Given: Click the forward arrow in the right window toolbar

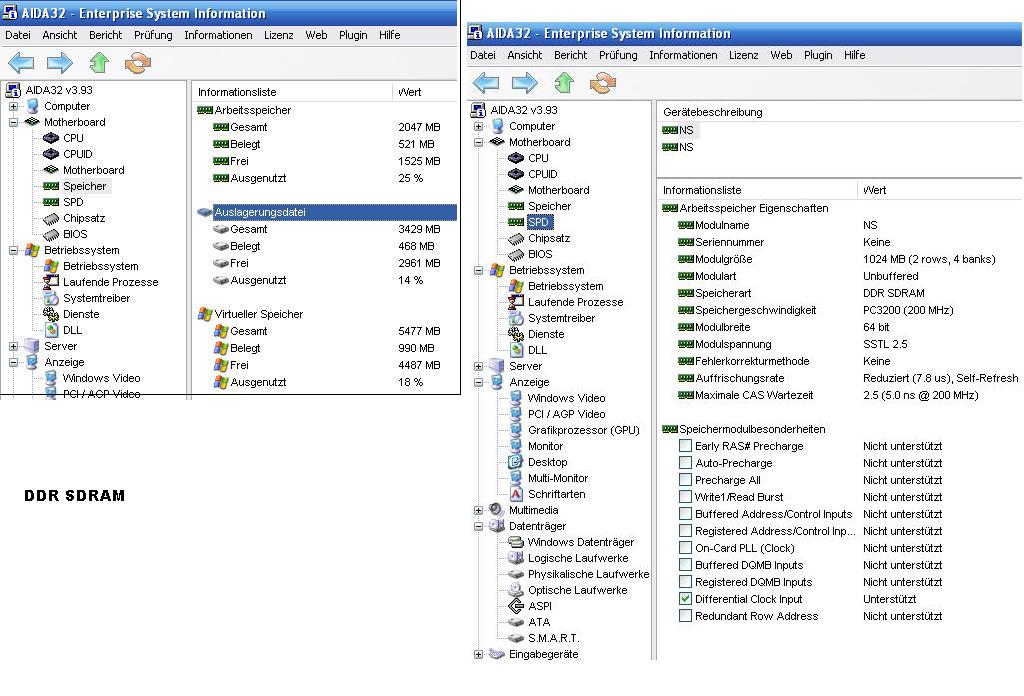Looking at the screenshot, I should (525, 84).
